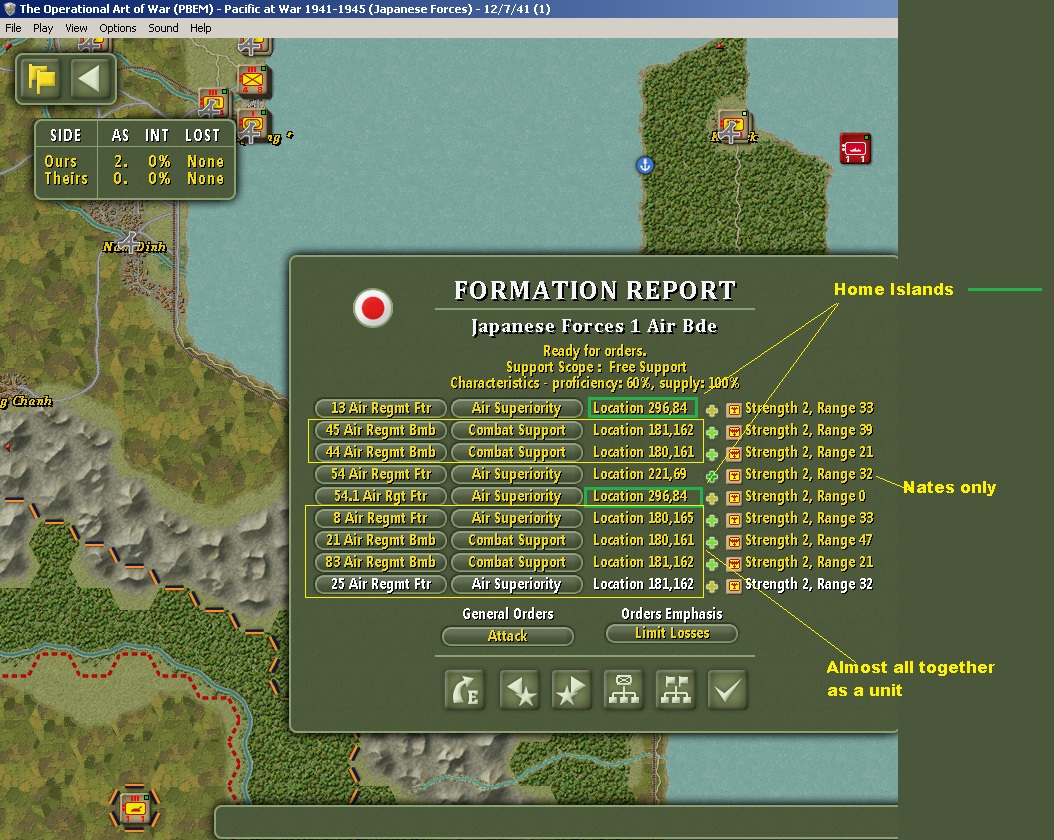Viewport: 1054px width, 840px height.
Task: Go to previous formation with left star arrow
Action: 520,690
